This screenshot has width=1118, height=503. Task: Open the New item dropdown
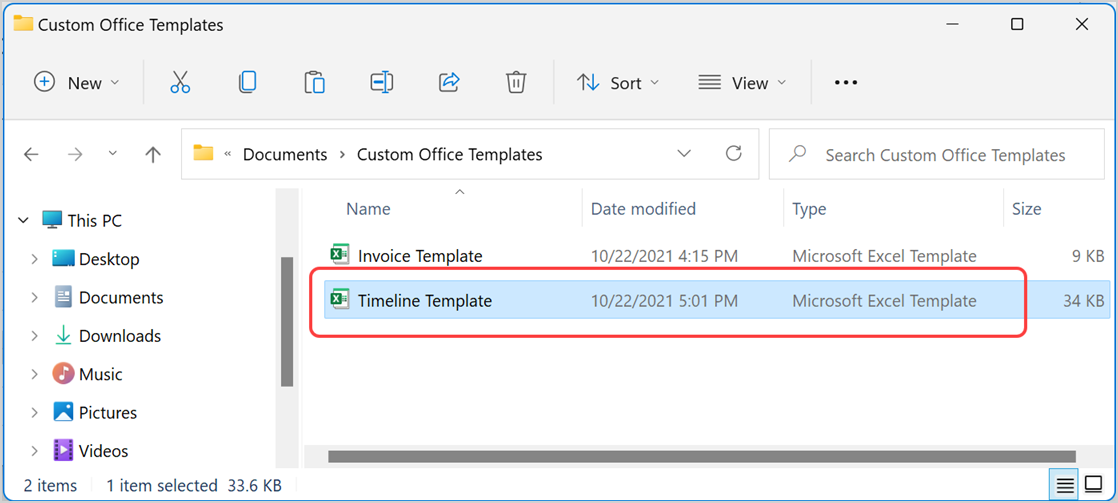pyautogui.click(x=77, y=83)
